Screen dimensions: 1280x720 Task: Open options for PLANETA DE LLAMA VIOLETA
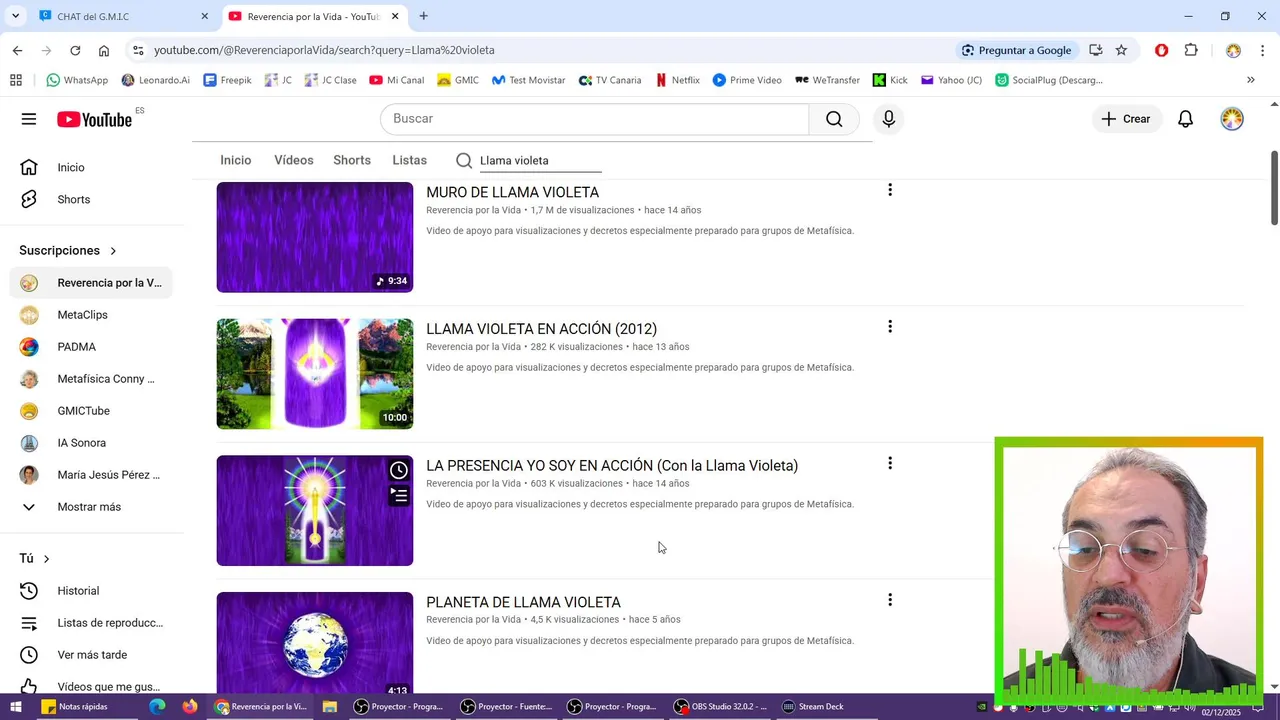(890, 600)
